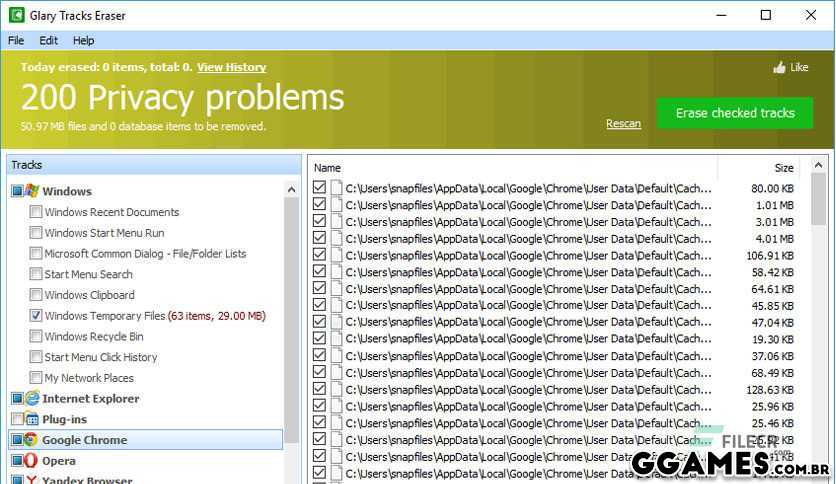The image size is (836, 484).
Task: Click the Windows logo icon in Tracks
Action: pyautogui.click(x=32, y=191)
